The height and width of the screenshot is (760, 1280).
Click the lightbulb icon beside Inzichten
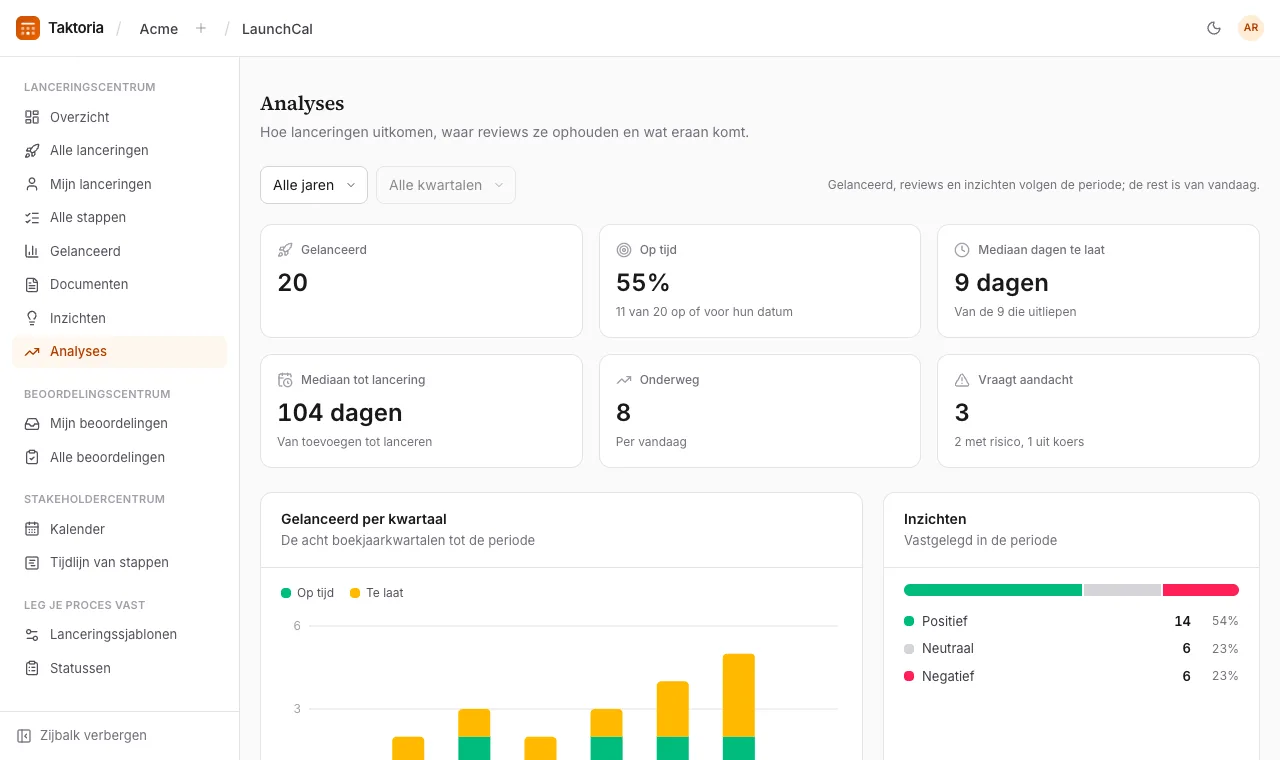[32, 318]
